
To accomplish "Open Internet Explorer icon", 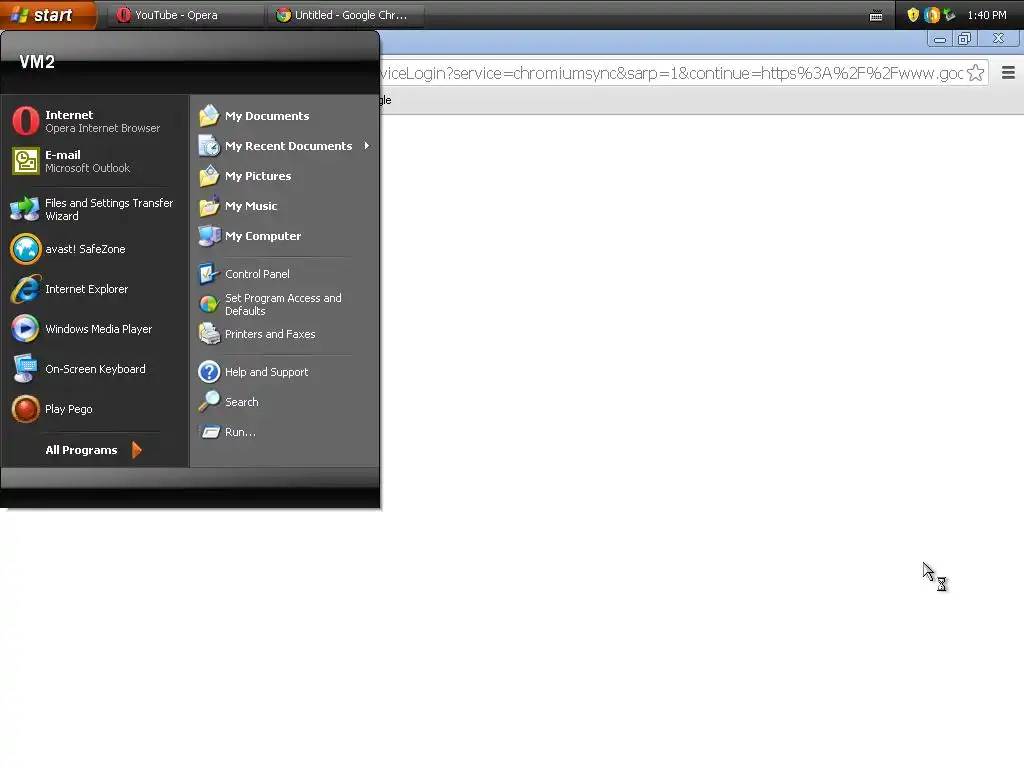I will tap(25, 289).
